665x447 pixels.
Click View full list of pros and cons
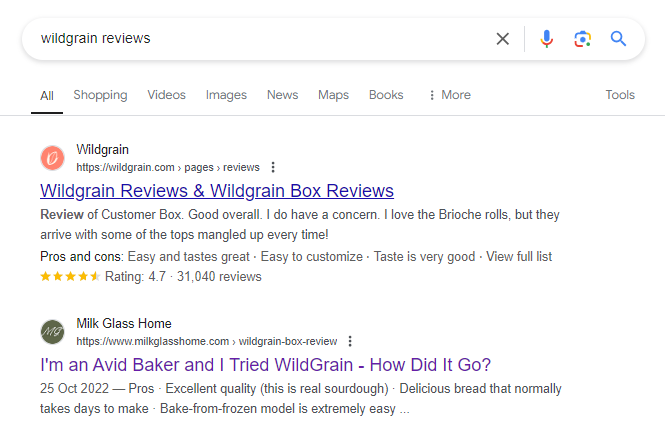[519, 257]
